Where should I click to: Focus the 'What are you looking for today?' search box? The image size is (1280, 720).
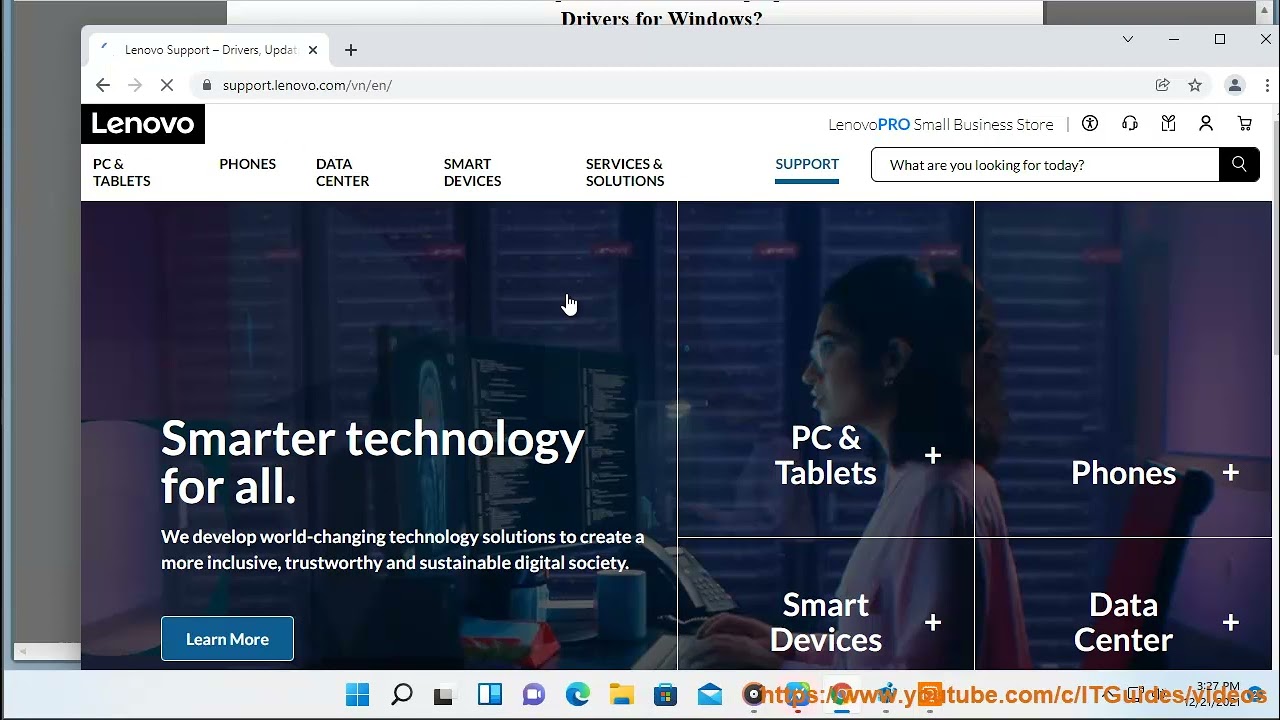(x=1045, y=165)
